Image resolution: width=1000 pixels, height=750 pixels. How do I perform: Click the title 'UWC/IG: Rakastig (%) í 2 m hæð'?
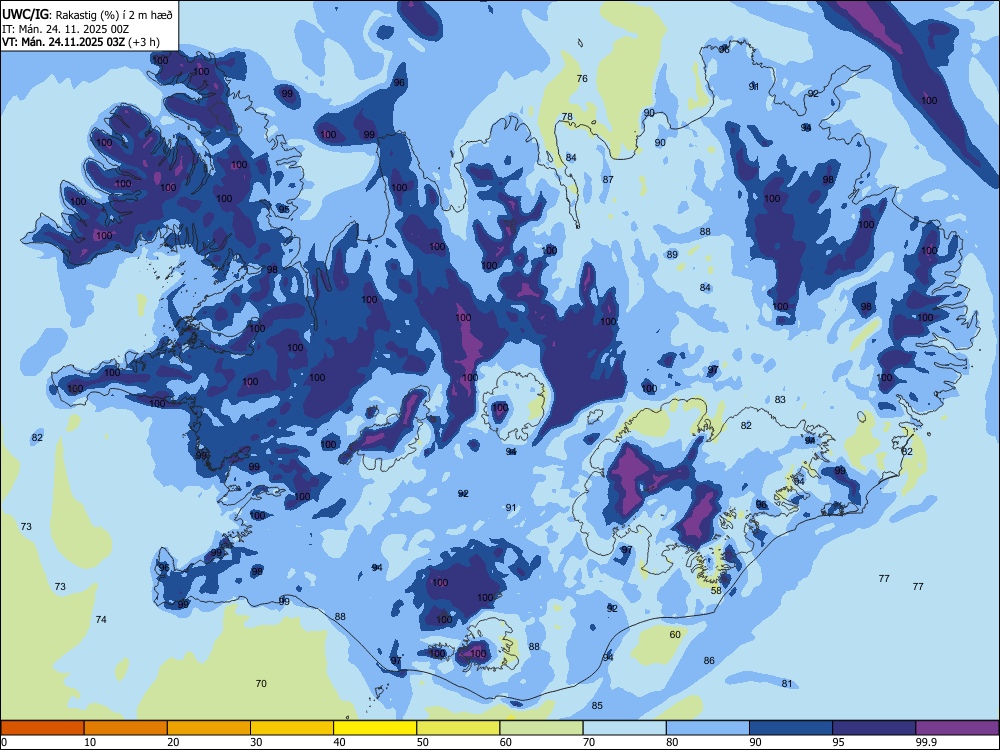point(87,15)
